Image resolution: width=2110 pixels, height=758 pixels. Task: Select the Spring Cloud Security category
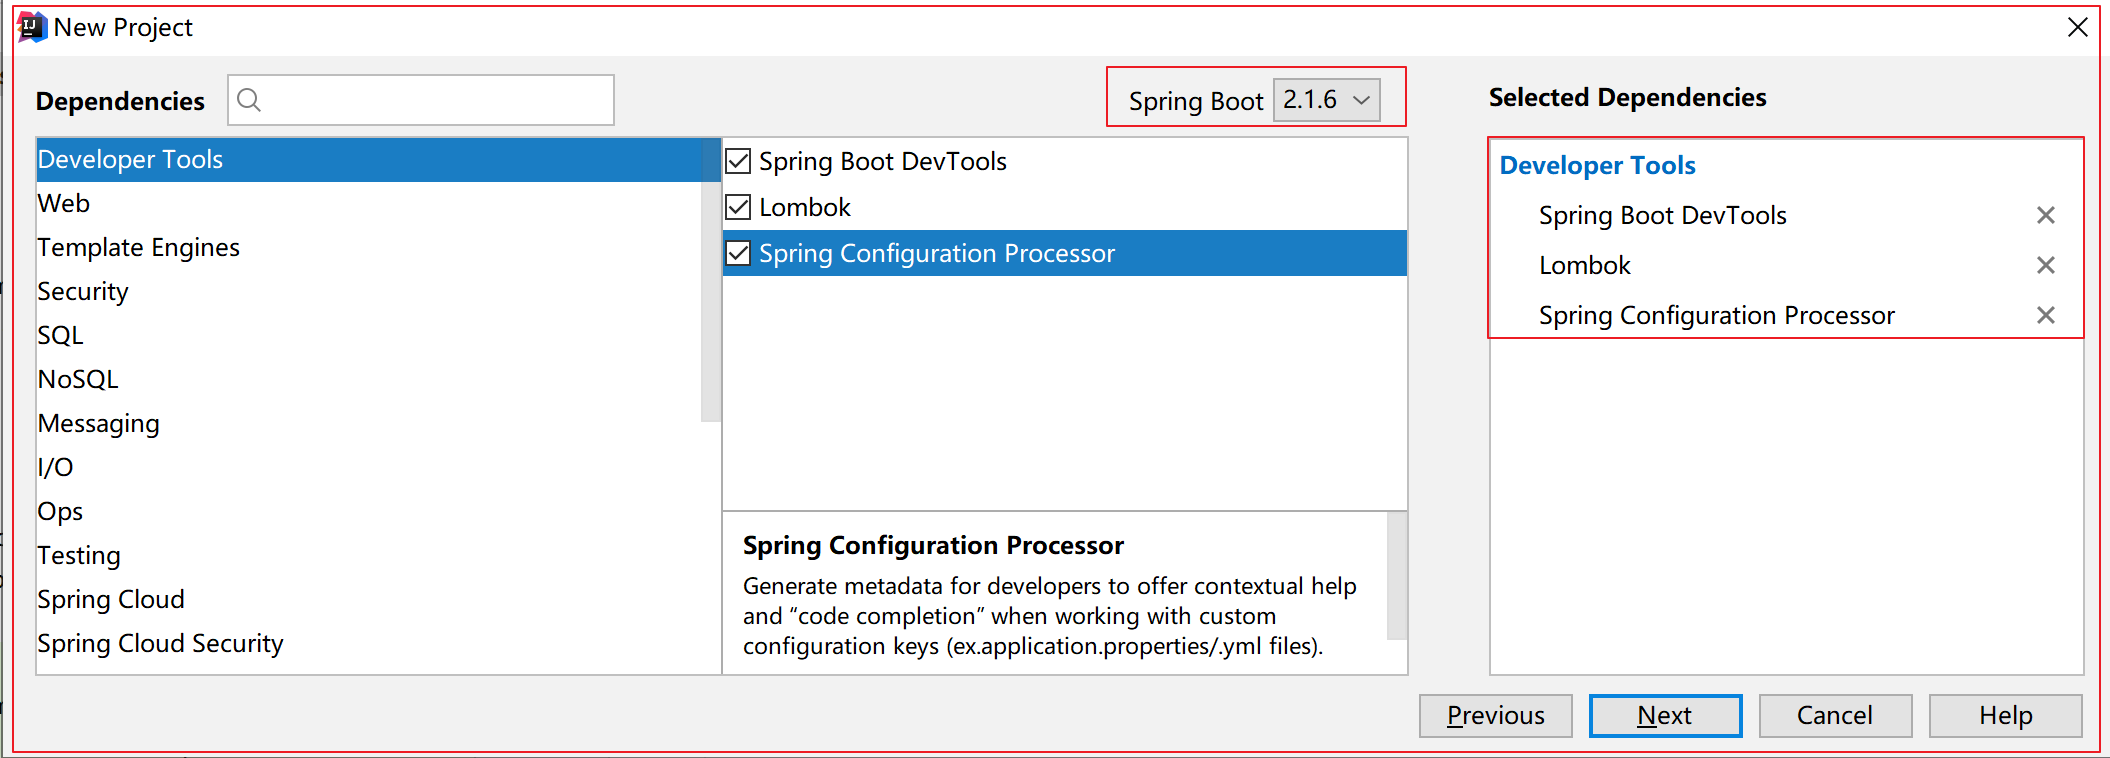pos(369,644)
